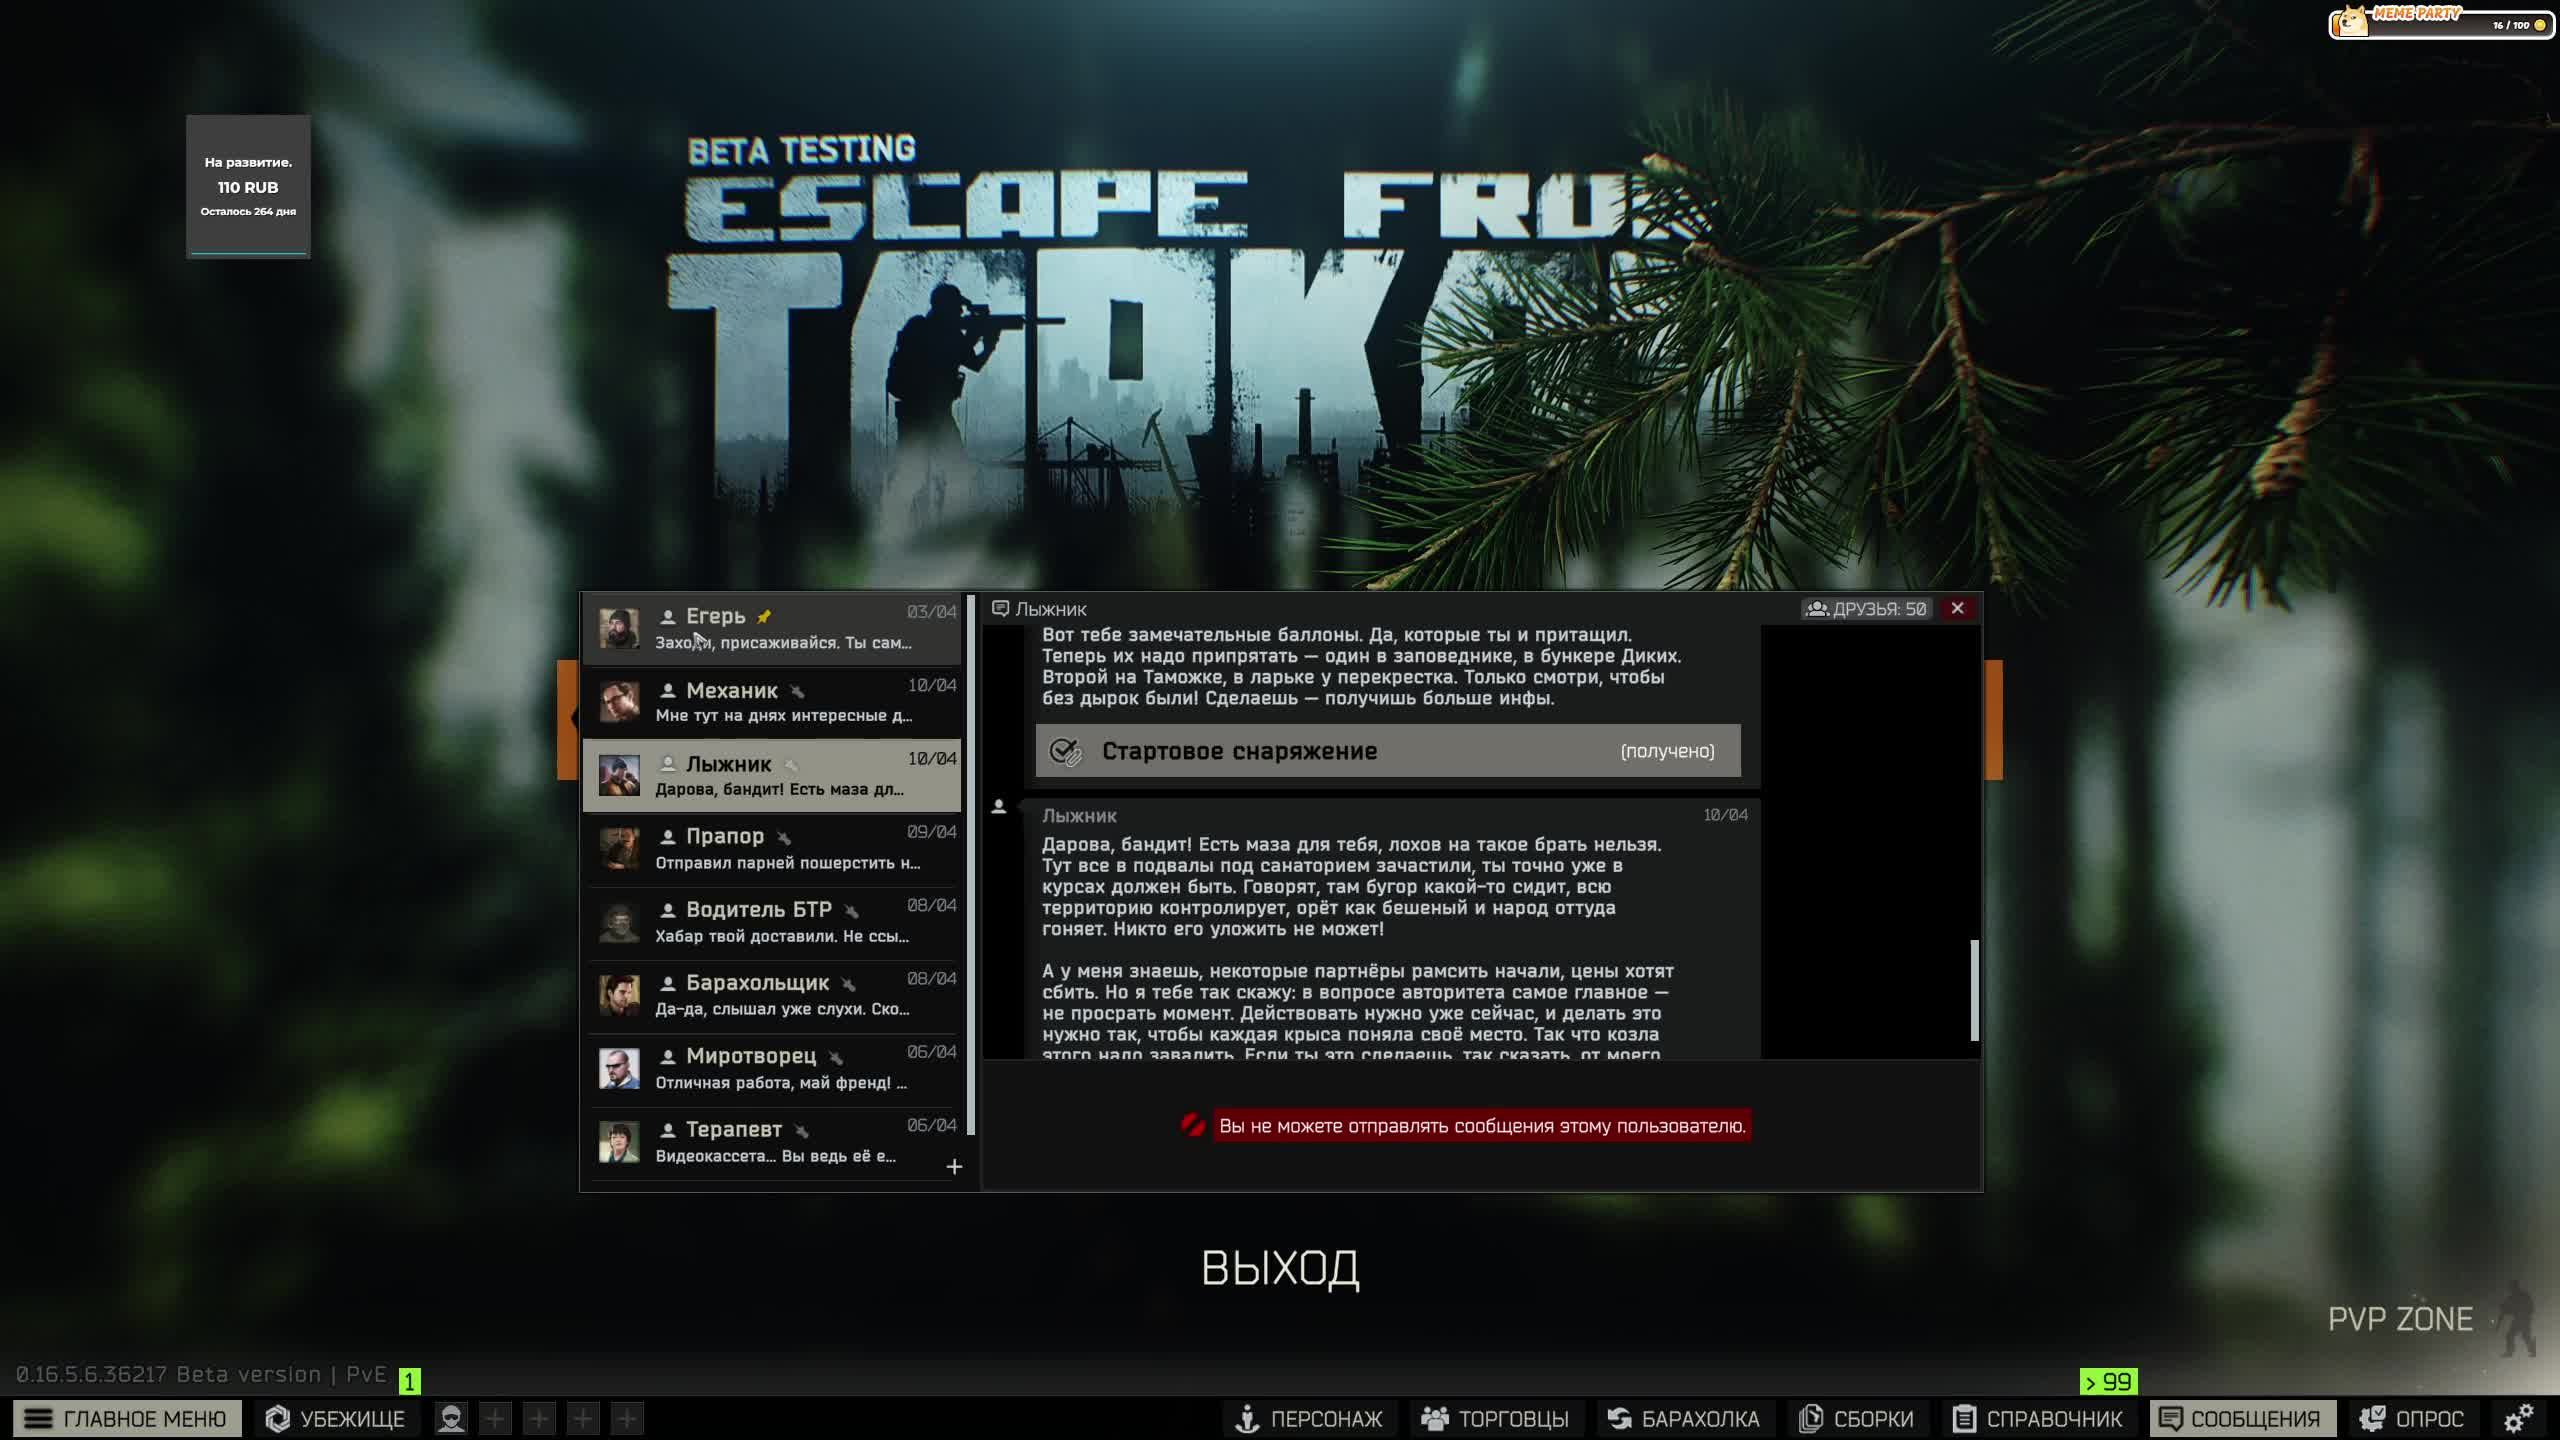The width and height of the screenshot is (2560, 1440).
Task: Click the Стартовое снаряжение attachment check icon
Action: (1066, 752)
